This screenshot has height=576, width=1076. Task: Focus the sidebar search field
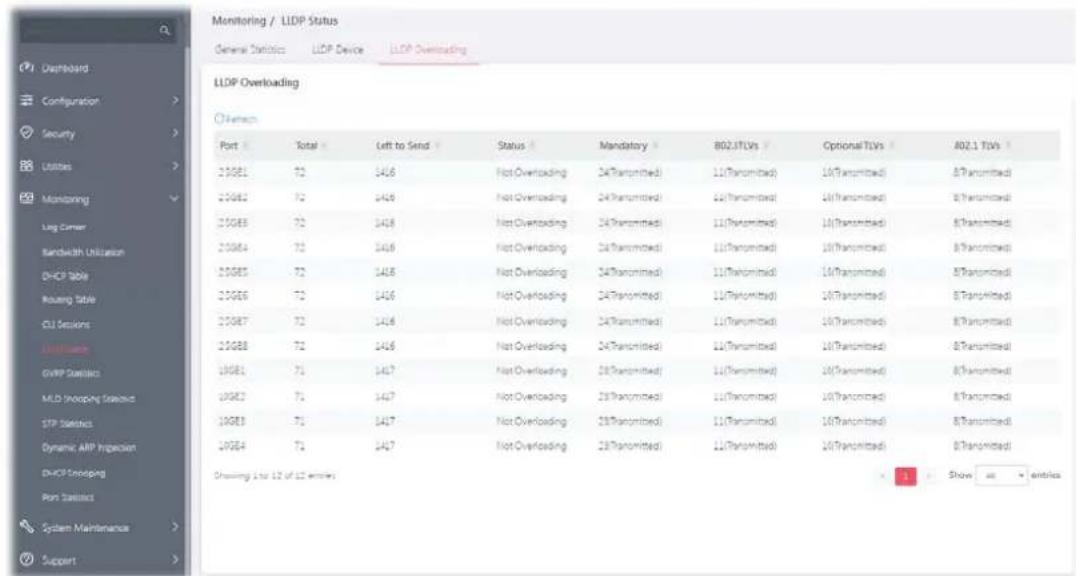coord(97,31)
